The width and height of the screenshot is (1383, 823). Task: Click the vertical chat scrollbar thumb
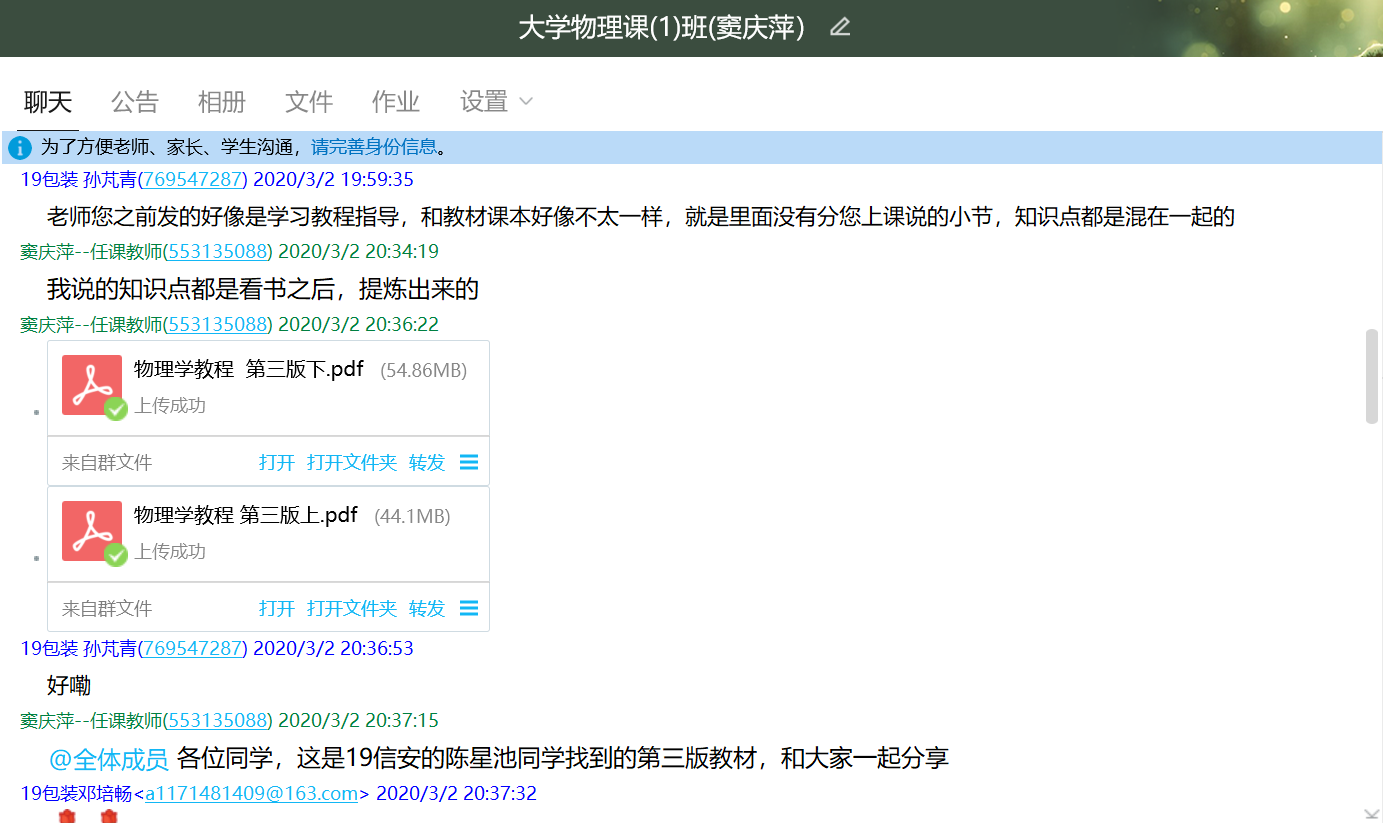(x=1371, y=376)
